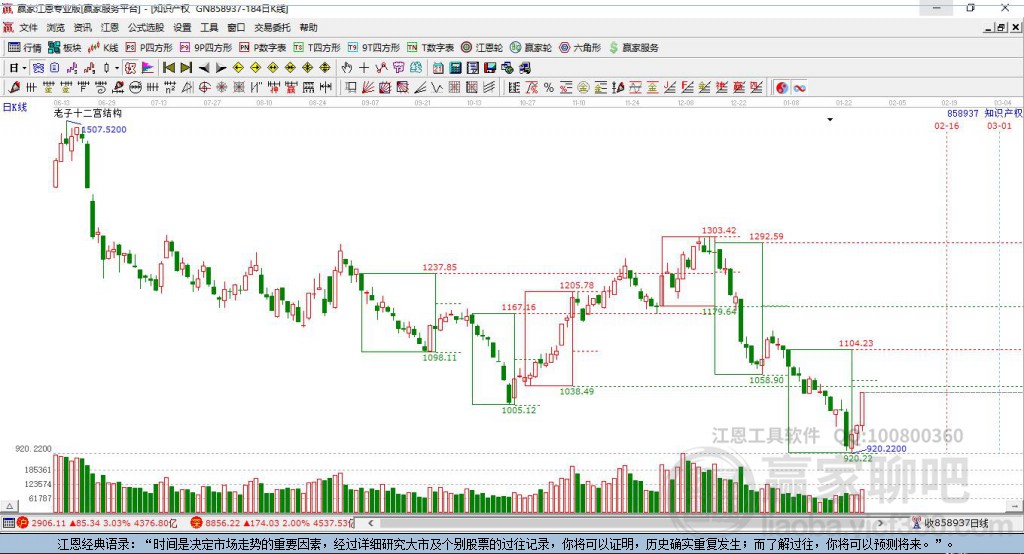
Task: Switch to the K线 view
Action: click(103, 48)
